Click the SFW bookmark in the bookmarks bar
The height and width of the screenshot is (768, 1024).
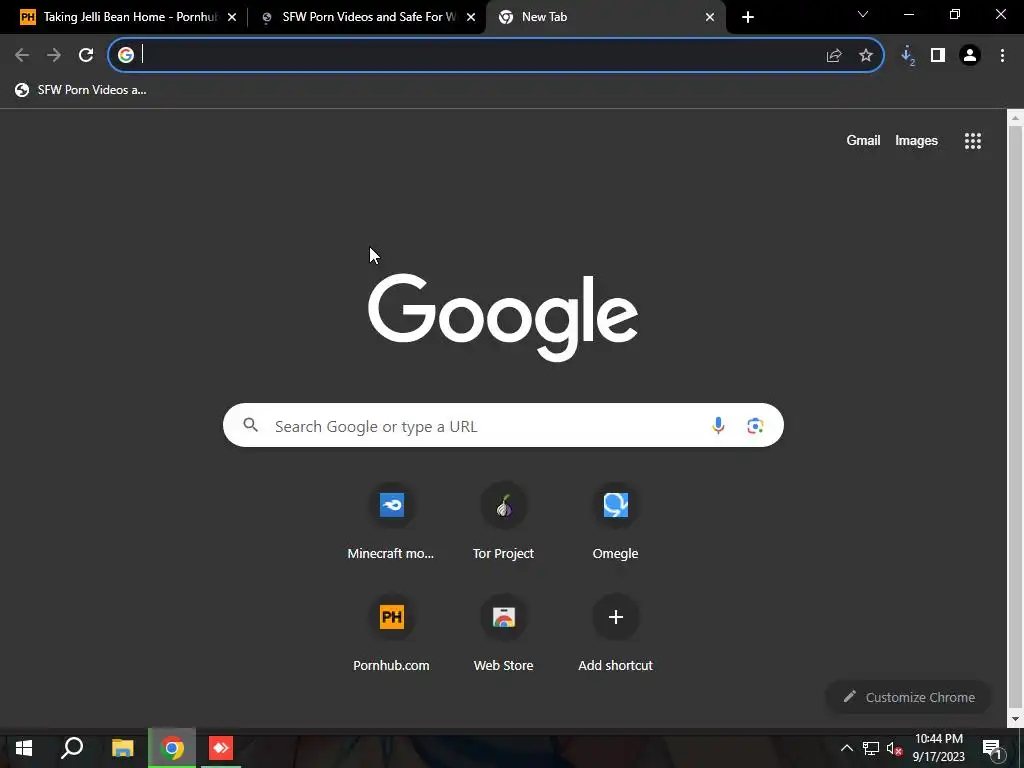click(80, 90)
